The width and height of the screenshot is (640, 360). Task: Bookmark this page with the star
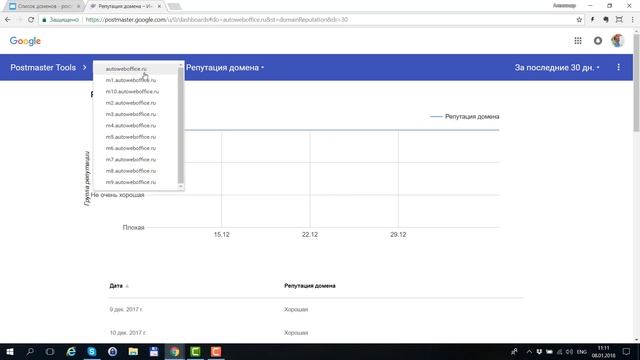pyautogui.click(x=579, y=20)
